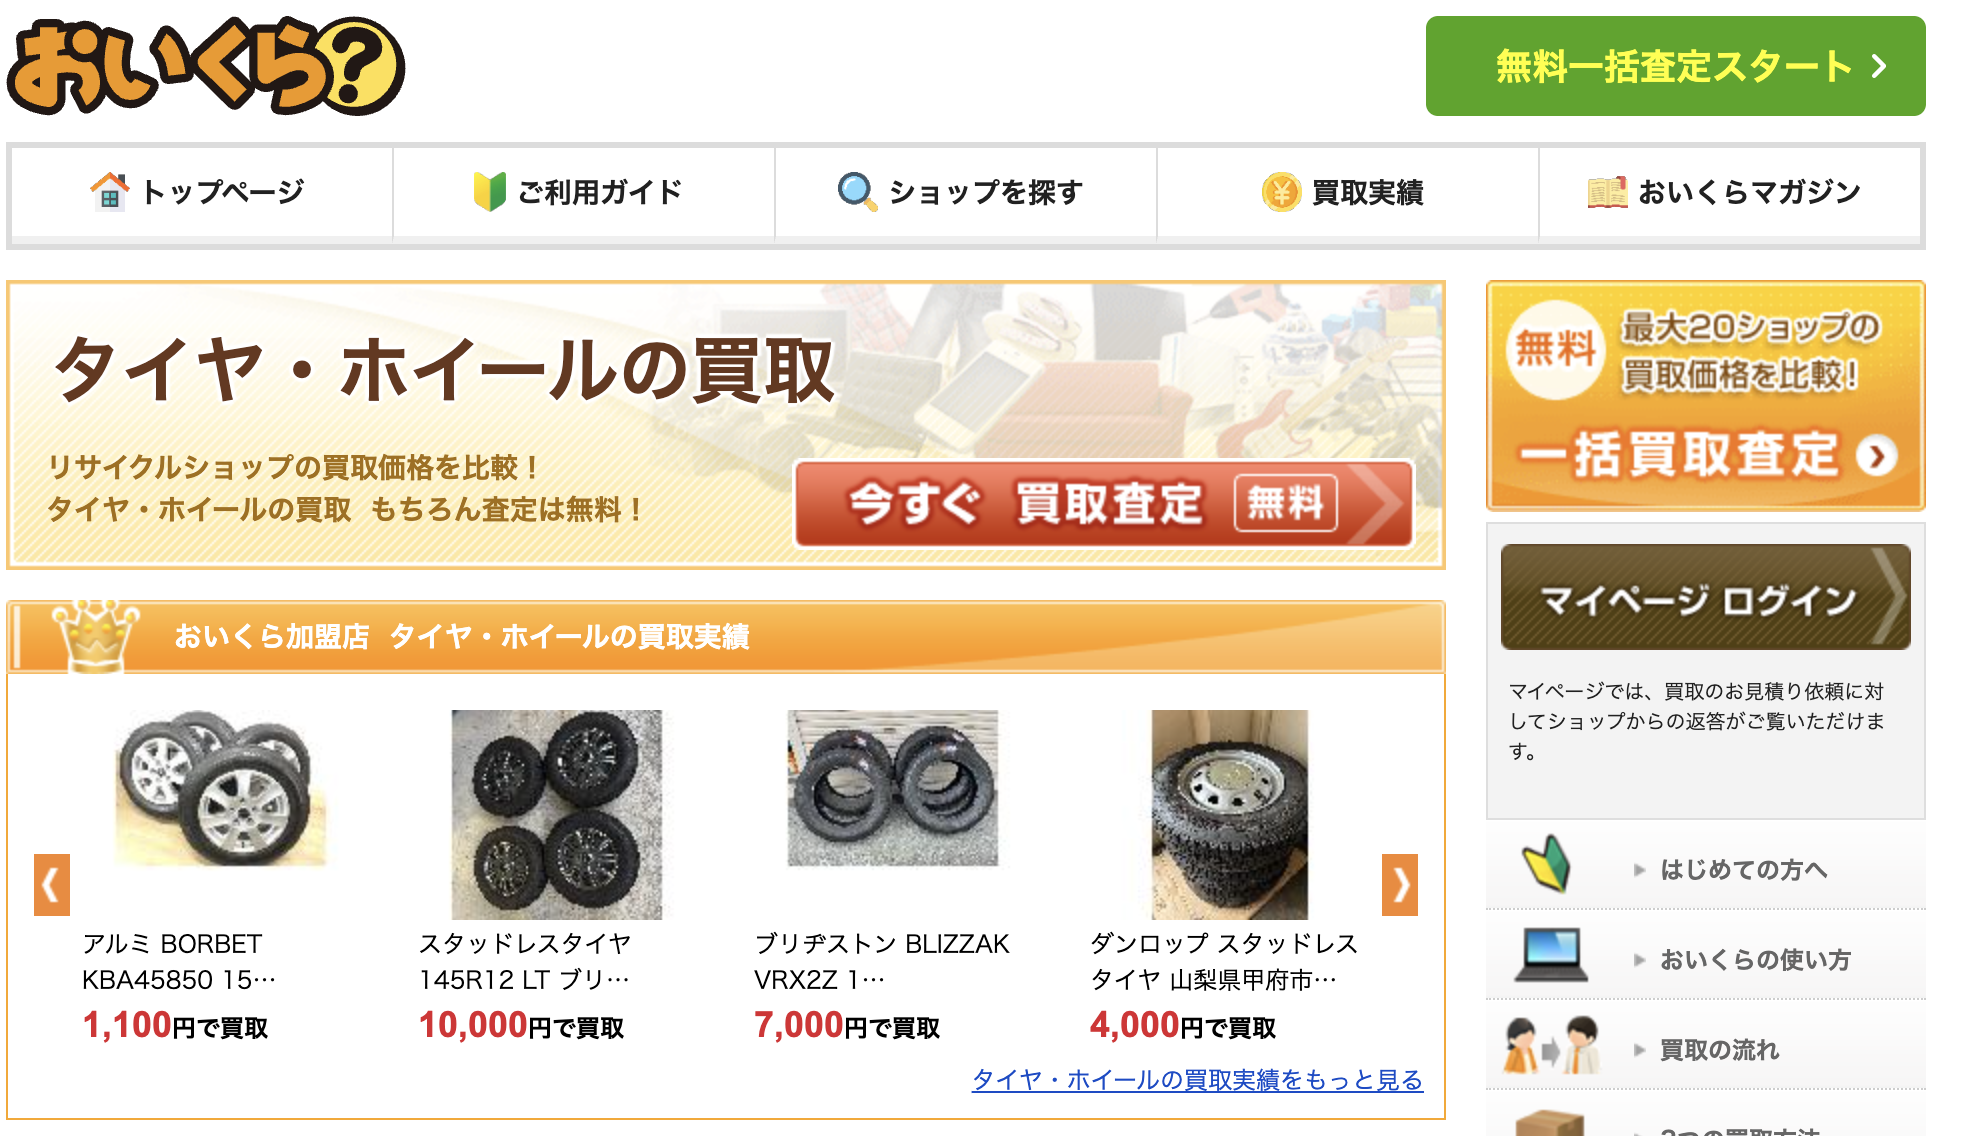
Task: Click the green shield icon for ご利用ガイド
Action: 489,191
